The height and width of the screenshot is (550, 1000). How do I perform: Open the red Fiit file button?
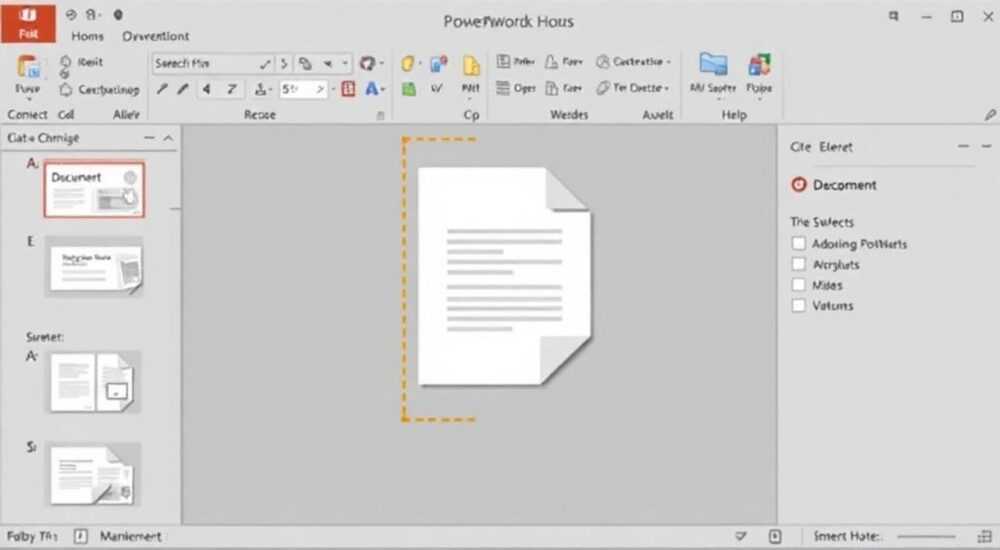(28, 22)
